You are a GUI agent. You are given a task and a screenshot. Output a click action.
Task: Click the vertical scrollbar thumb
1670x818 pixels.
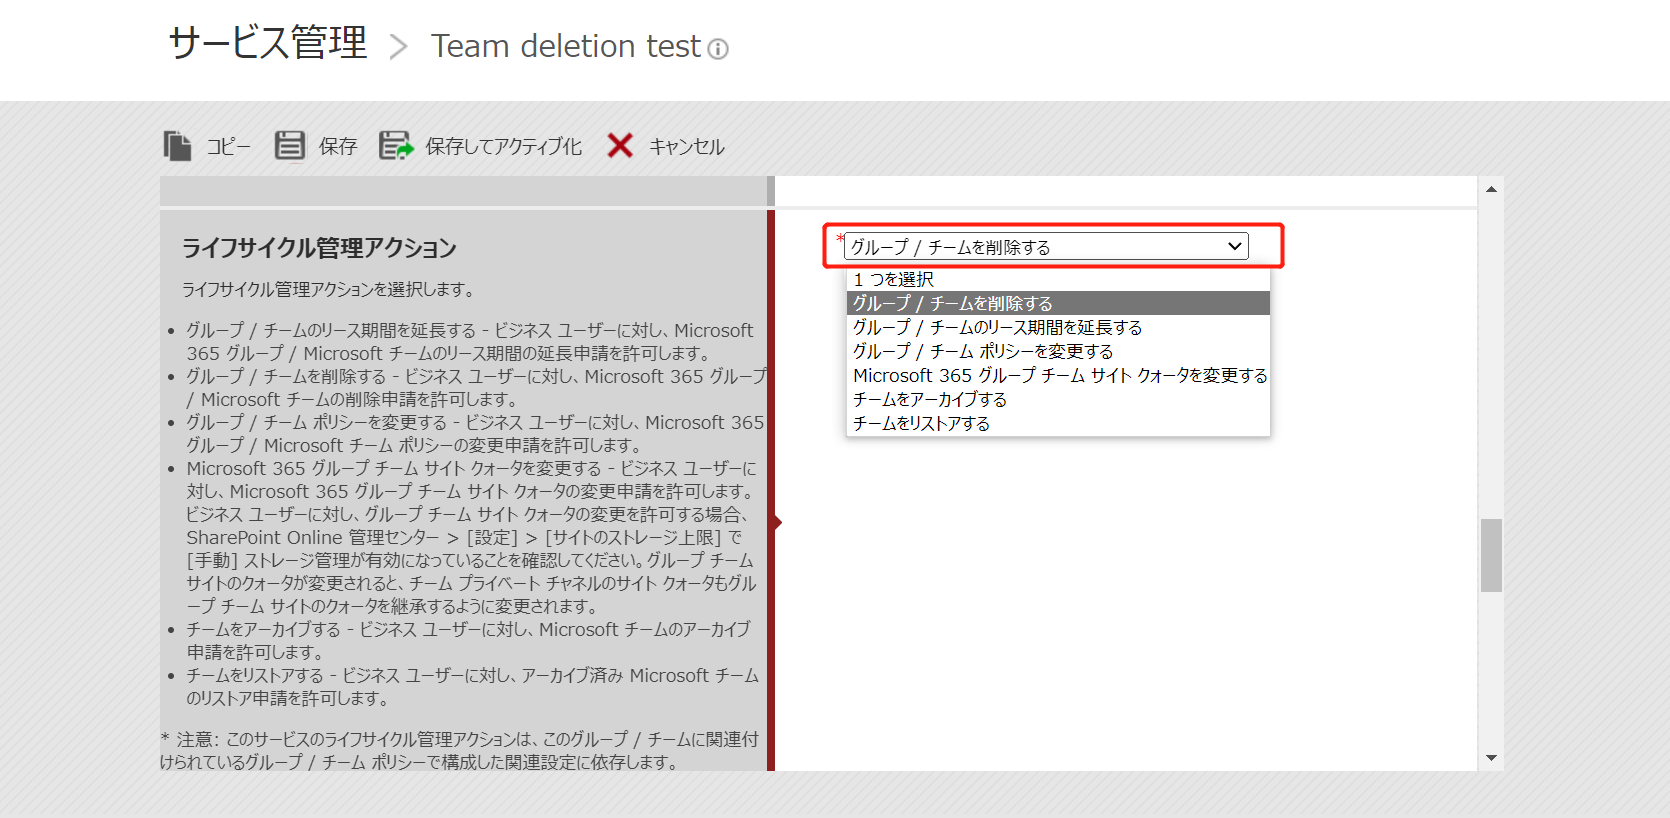[x=1491, y=555]
